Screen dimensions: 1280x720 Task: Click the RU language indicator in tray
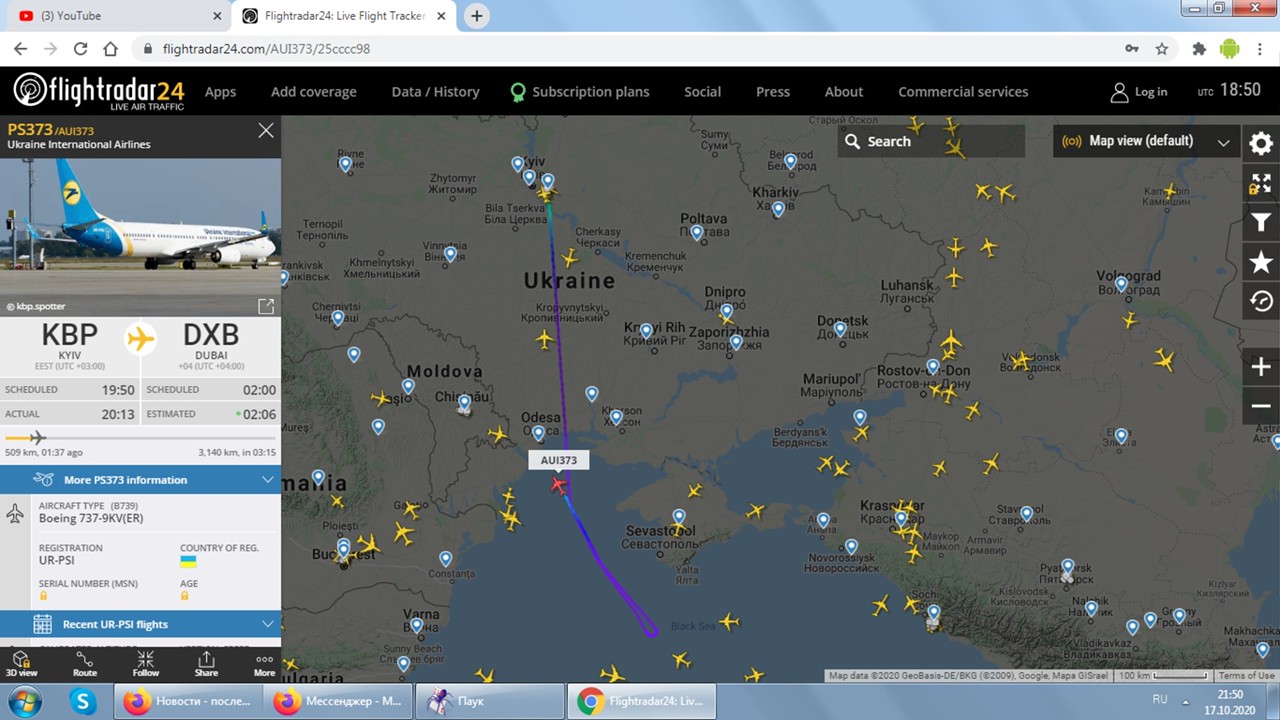click(1160, 699)
